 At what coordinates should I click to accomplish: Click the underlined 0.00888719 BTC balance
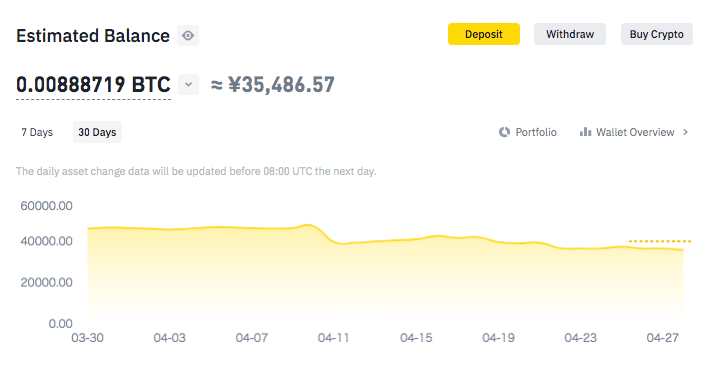pos(93,85)
